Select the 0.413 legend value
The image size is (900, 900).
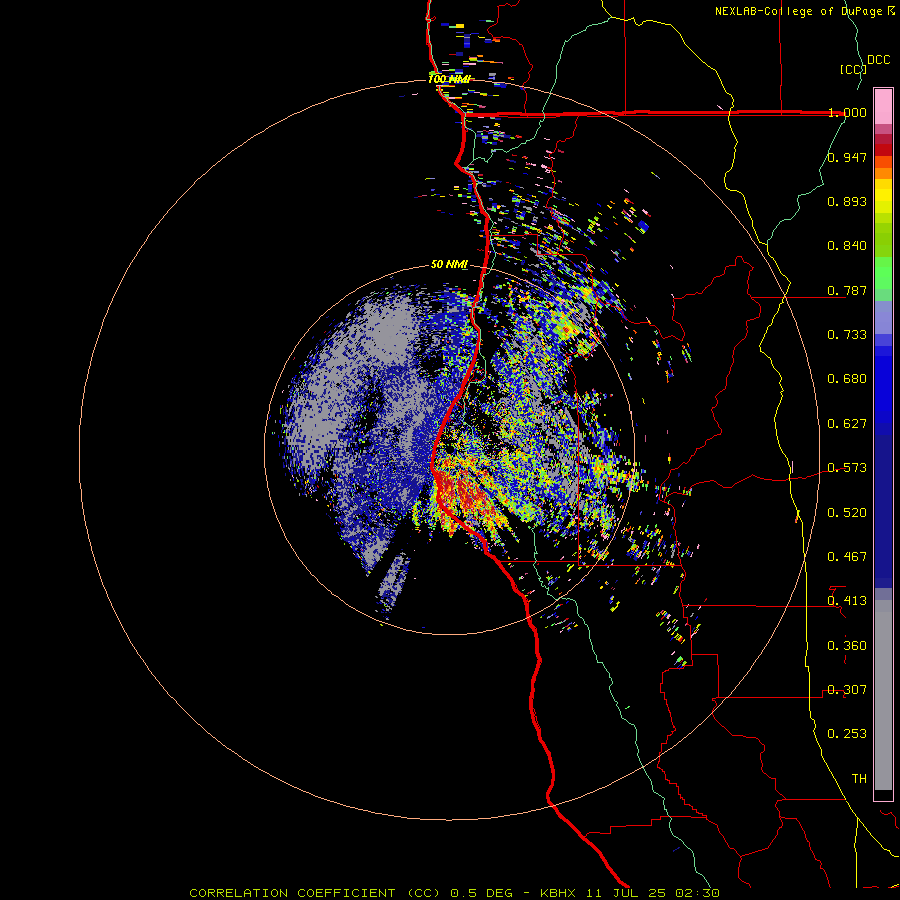point(847,601)
